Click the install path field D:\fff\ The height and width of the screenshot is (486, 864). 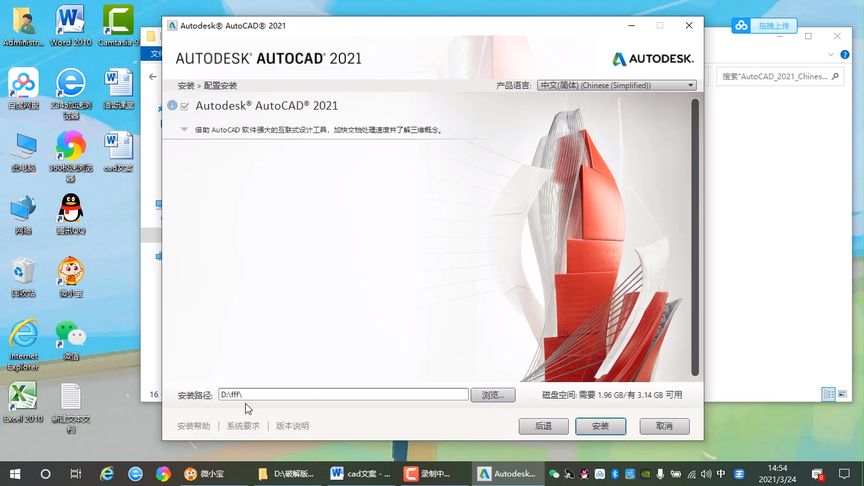[x=343, y=394]
